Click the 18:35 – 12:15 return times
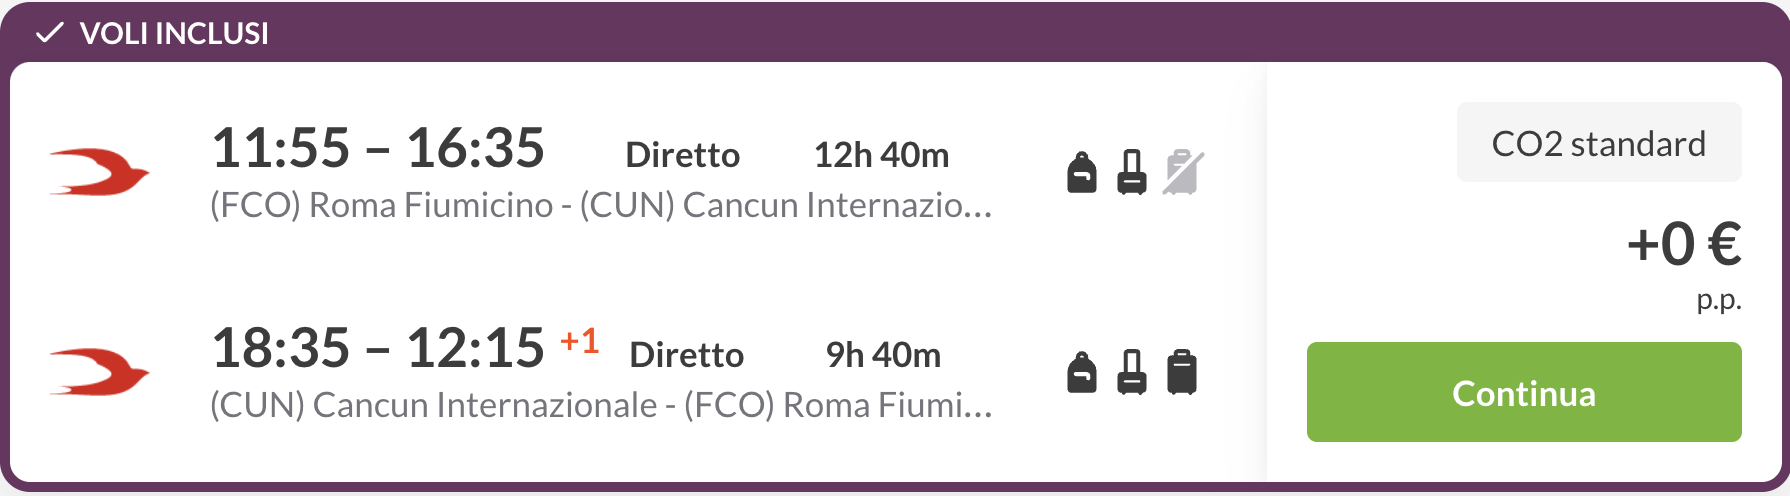The width and height of the screenshot is (1790, 496). tap(378, 348)
